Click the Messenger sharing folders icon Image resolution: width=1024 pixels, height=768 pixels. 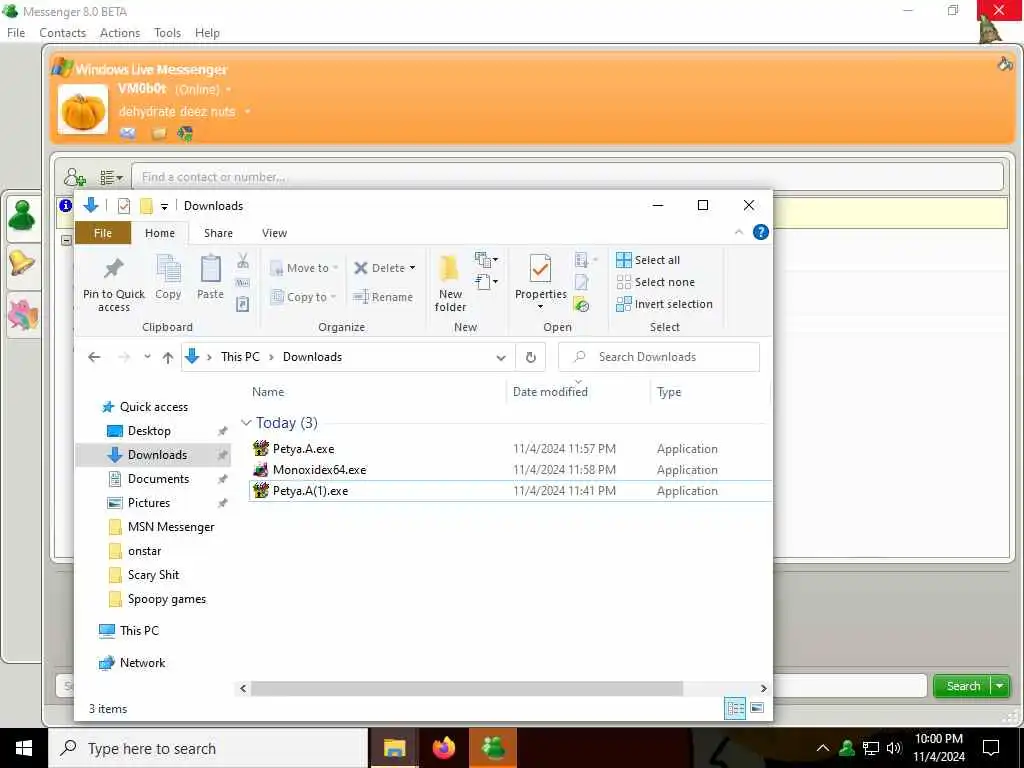pos(159,134)
